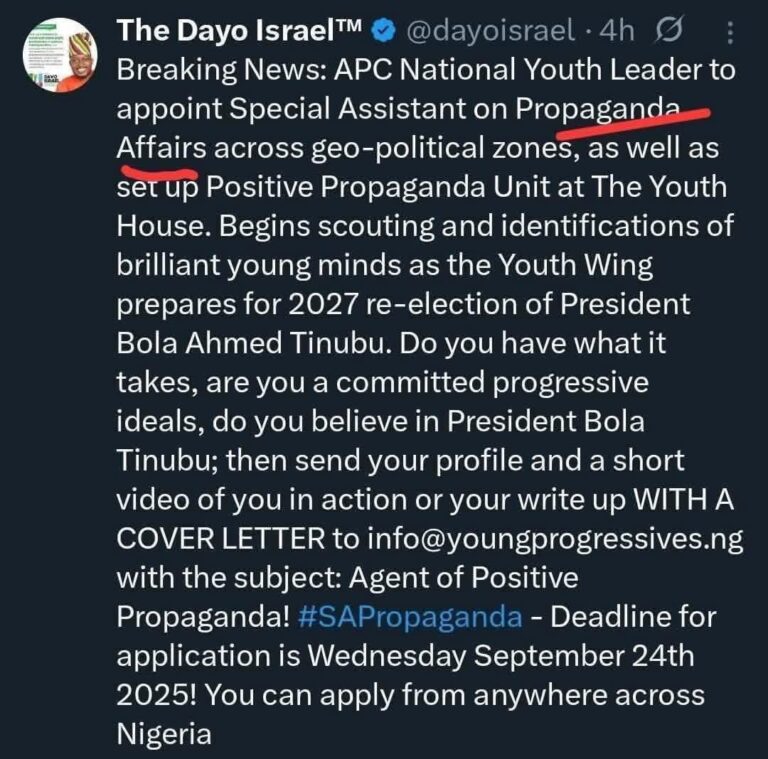
Task: Click the capitalized text "COVER LETTER"
Action: click(221, 538)
